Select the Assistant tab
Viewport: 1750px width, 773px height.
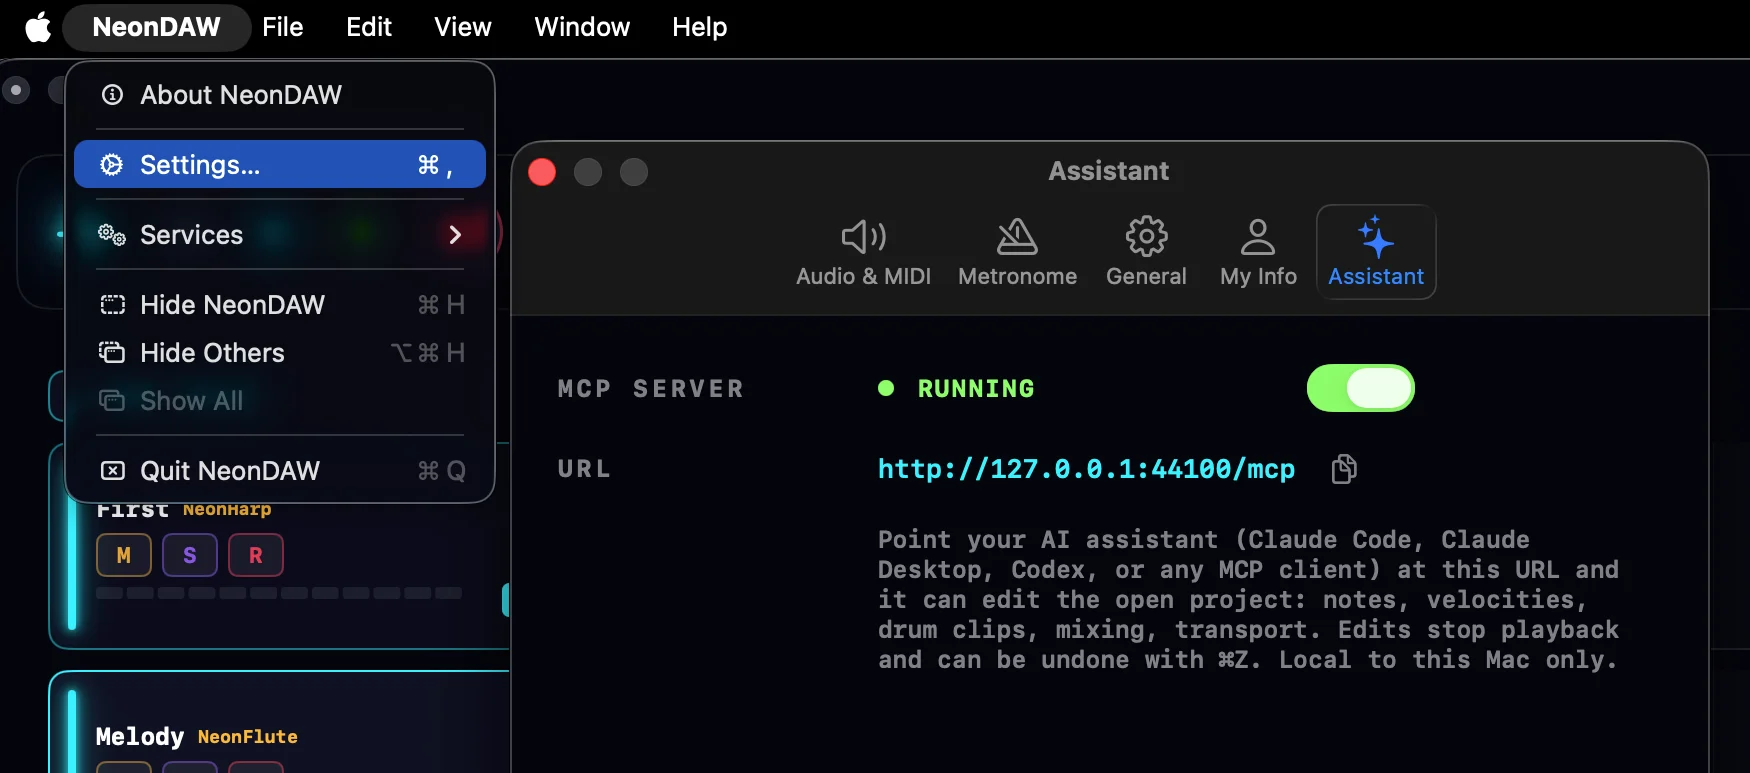(x=1376, y=253)
